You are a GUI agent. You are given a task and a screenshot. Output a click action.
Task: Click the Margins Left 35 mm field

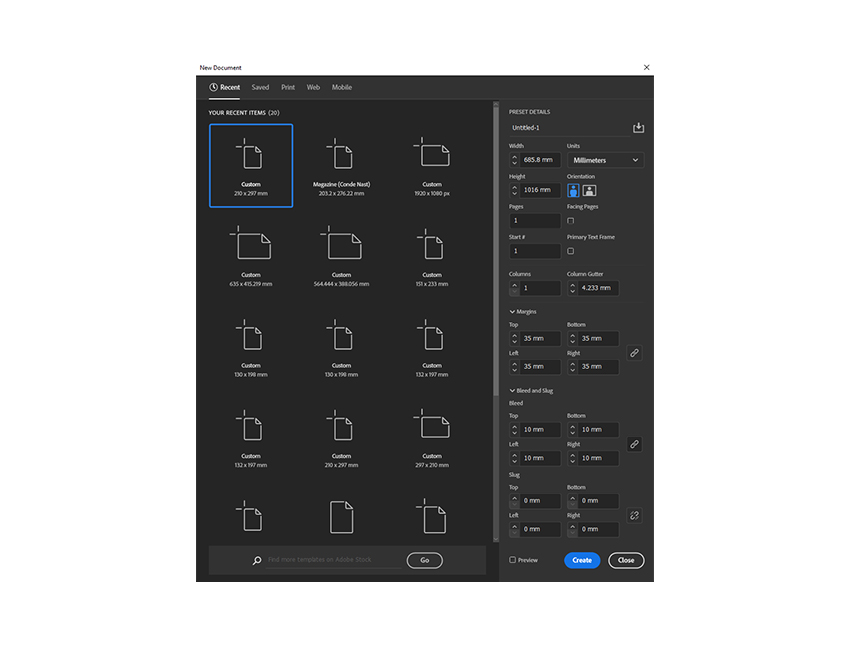540,366
